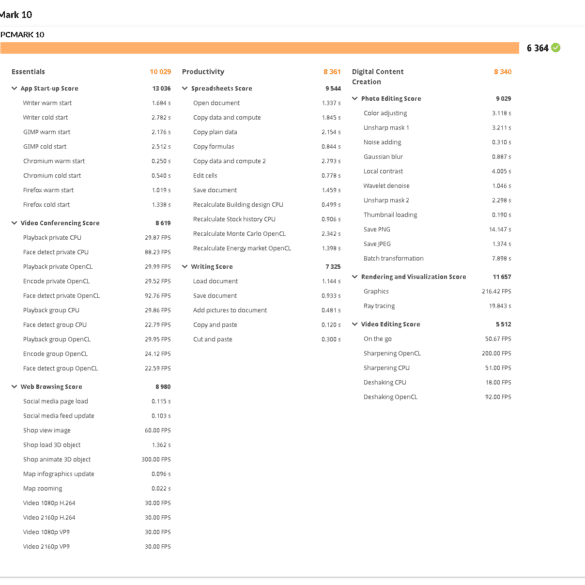
Task: Collapse the App Start-up Score section
Action: pyautogui.click(x=14, y=88)
